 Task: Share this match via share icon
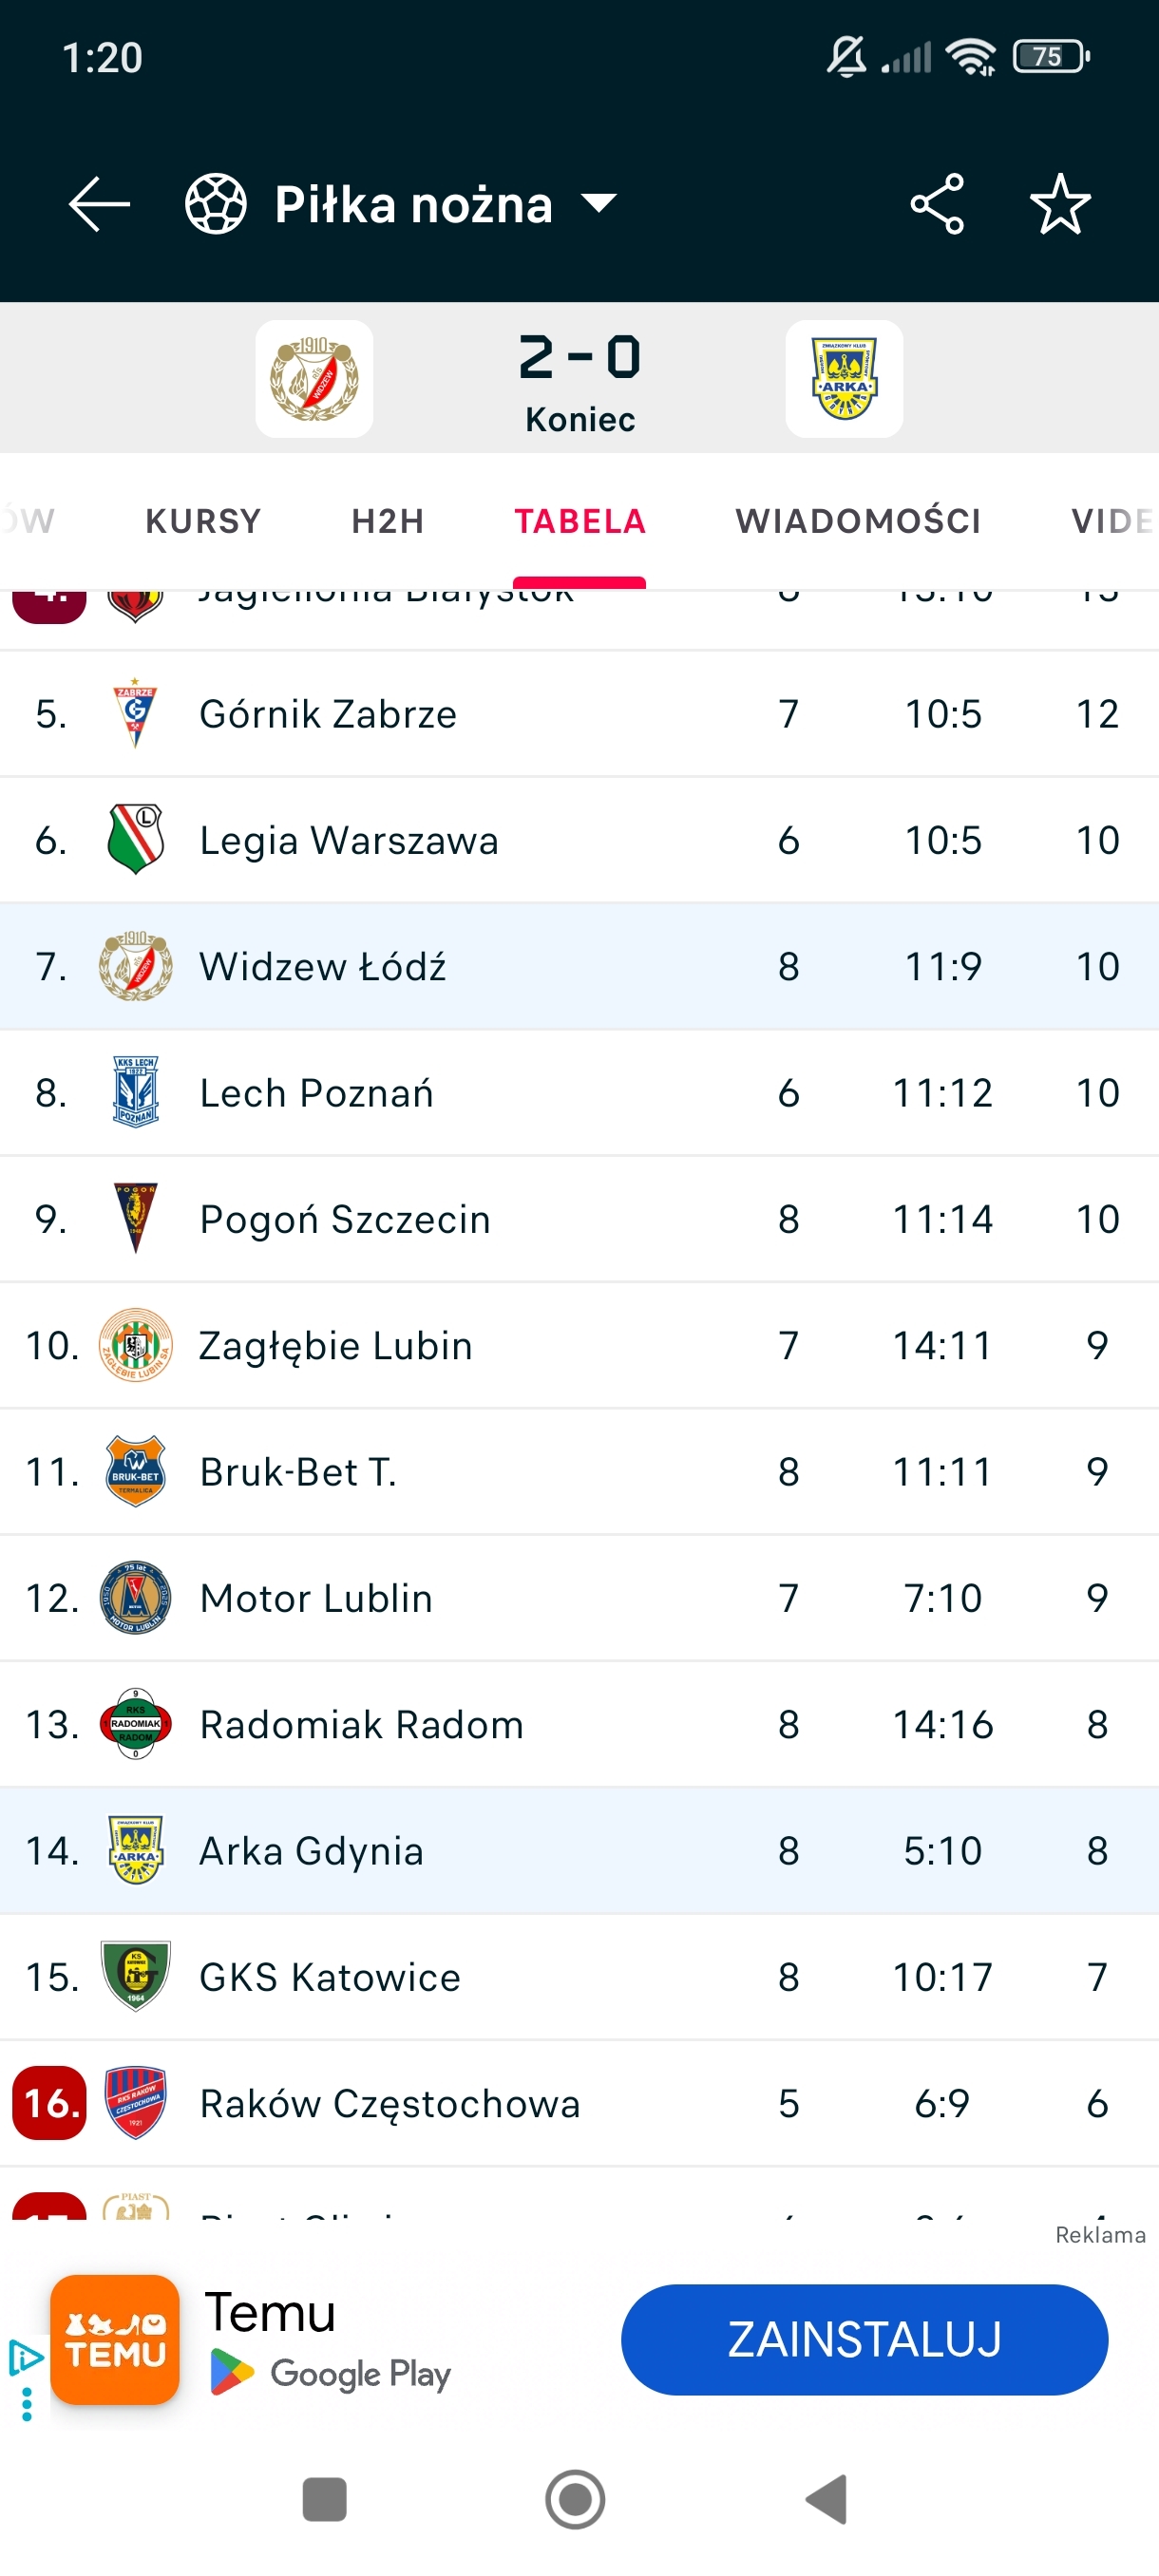pos(937,204)
